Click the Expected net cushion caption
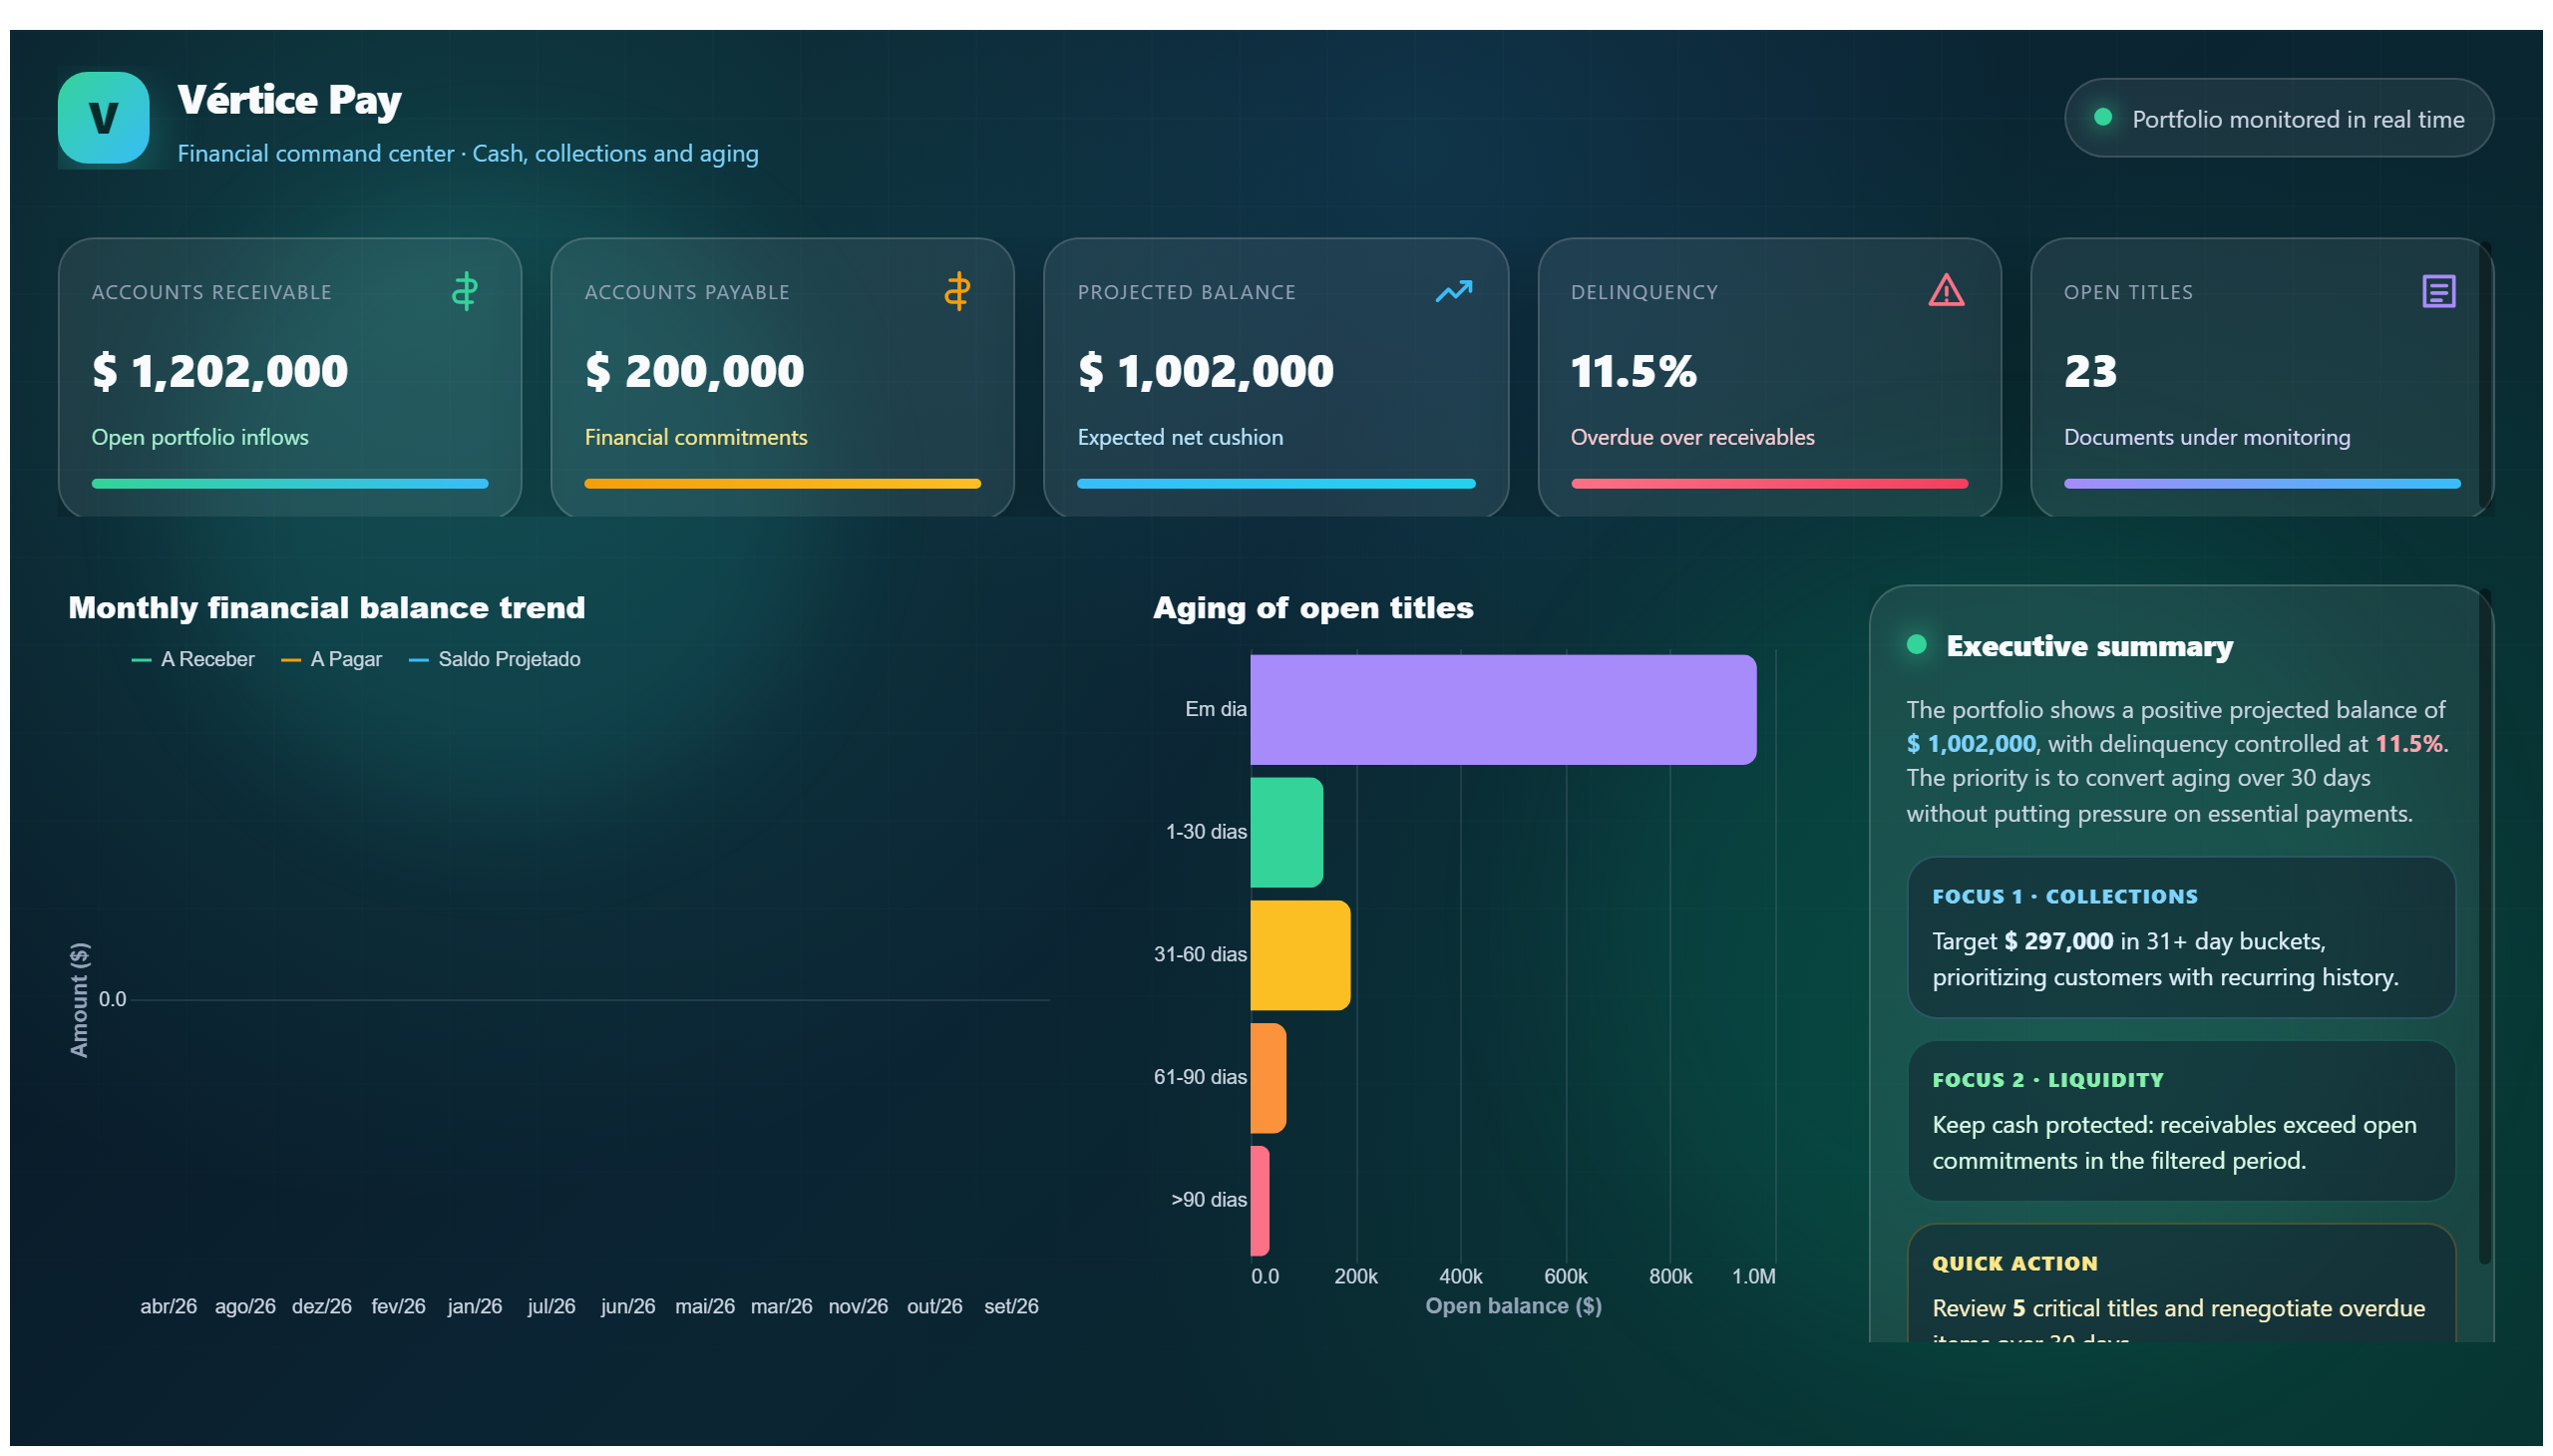2553x1456 pixels. (x=1179, y=437)
